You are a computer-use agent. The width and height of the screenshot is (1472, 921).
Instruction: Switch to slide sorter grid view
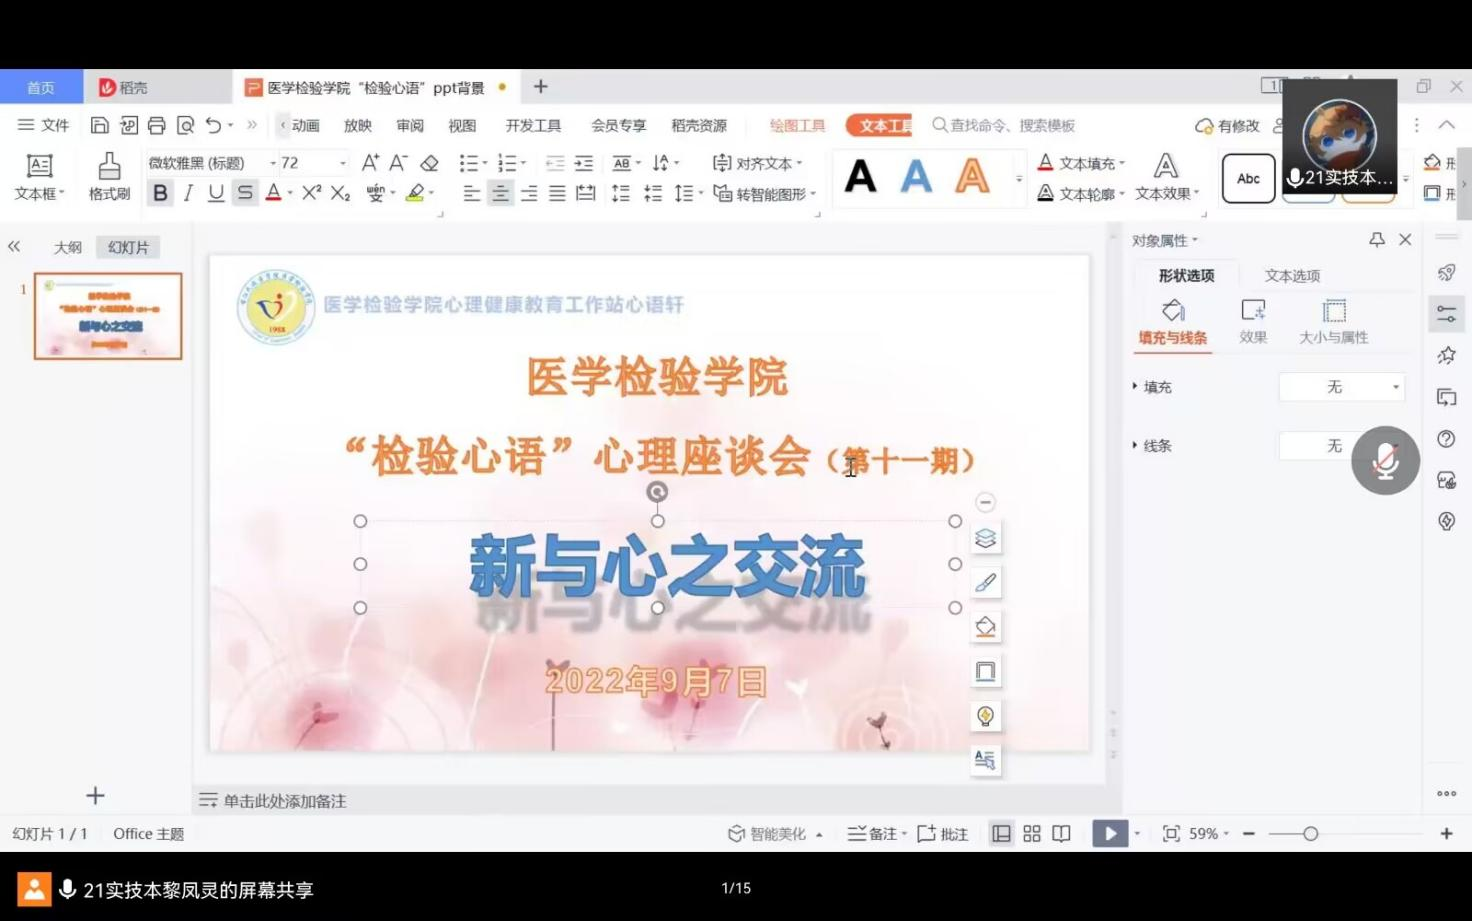point(1032,833)
